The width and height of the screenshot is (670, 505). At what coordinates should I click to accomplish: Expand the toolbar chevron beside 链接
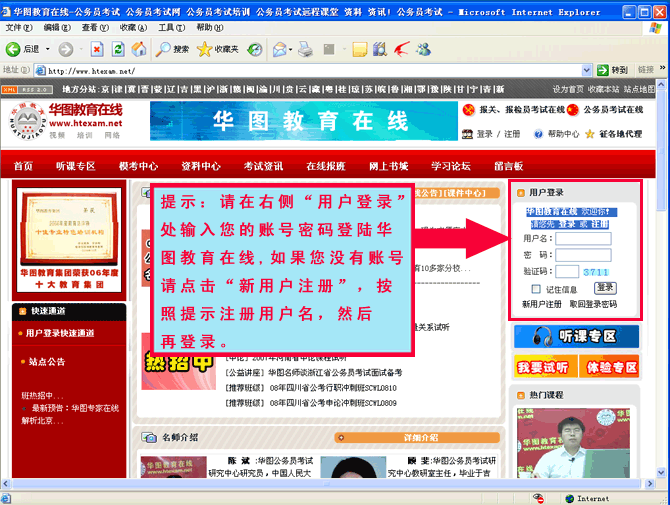point(662,68)
